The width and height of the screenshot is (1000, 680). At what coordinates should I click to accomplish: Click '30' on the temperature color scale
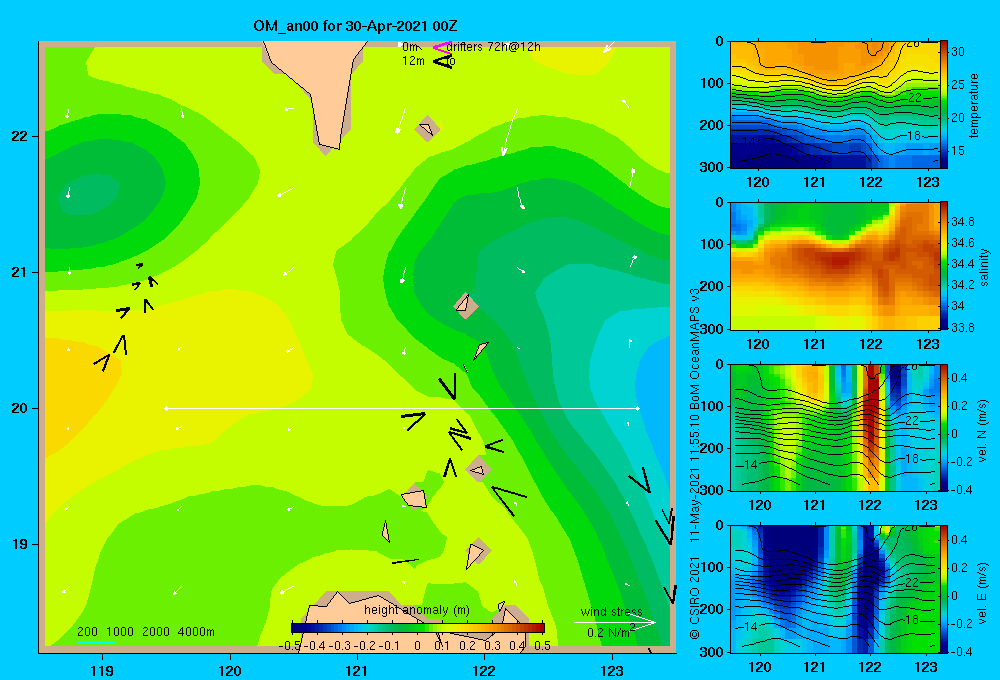tap(958, 52)
